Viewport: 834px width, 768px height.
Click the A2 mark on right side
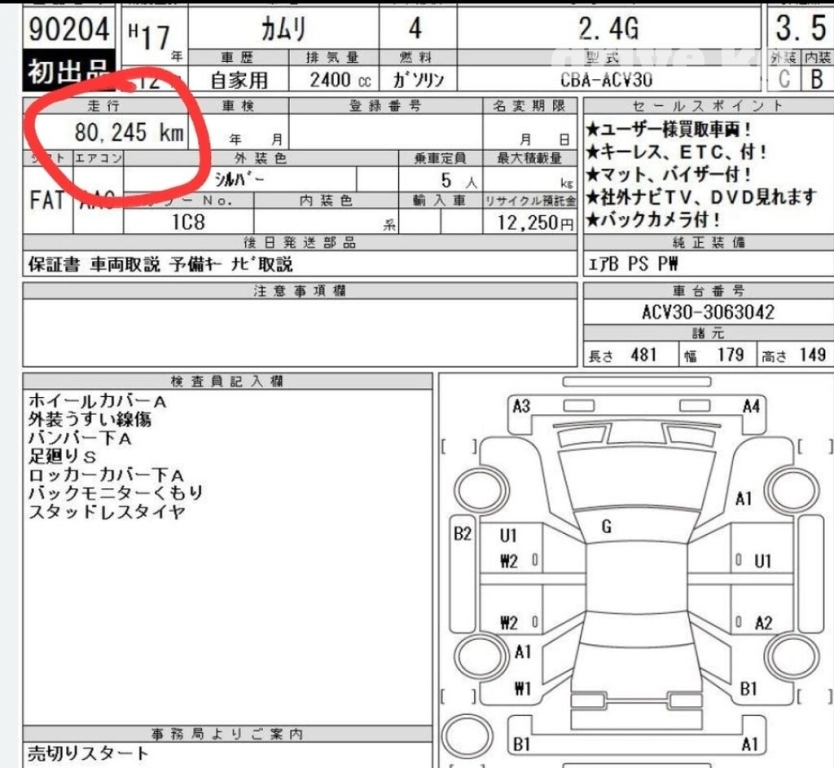pyautogui.click(x=764, y=623)
